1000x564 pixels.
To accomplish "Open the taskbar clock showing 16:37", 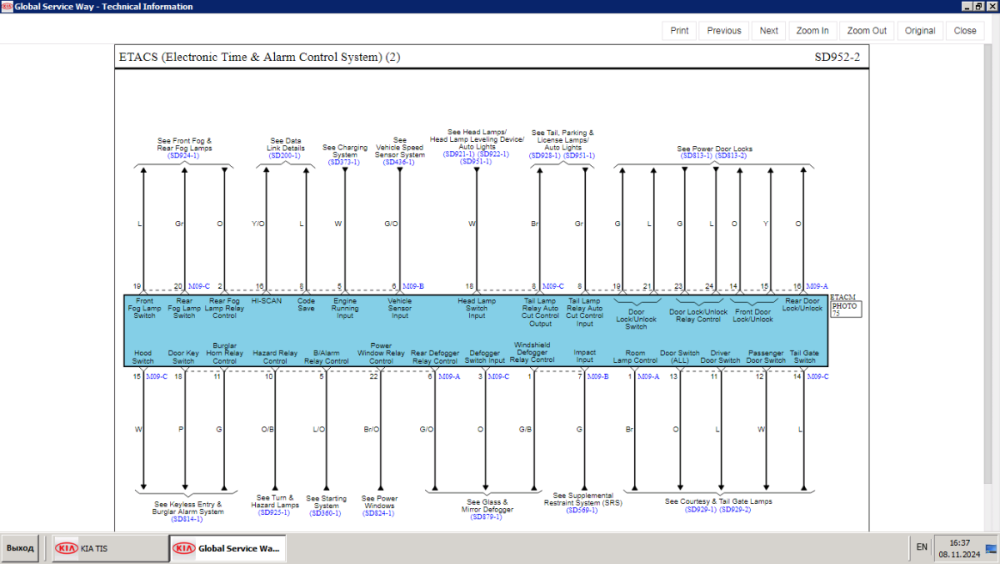I will [x=959, y=549].
